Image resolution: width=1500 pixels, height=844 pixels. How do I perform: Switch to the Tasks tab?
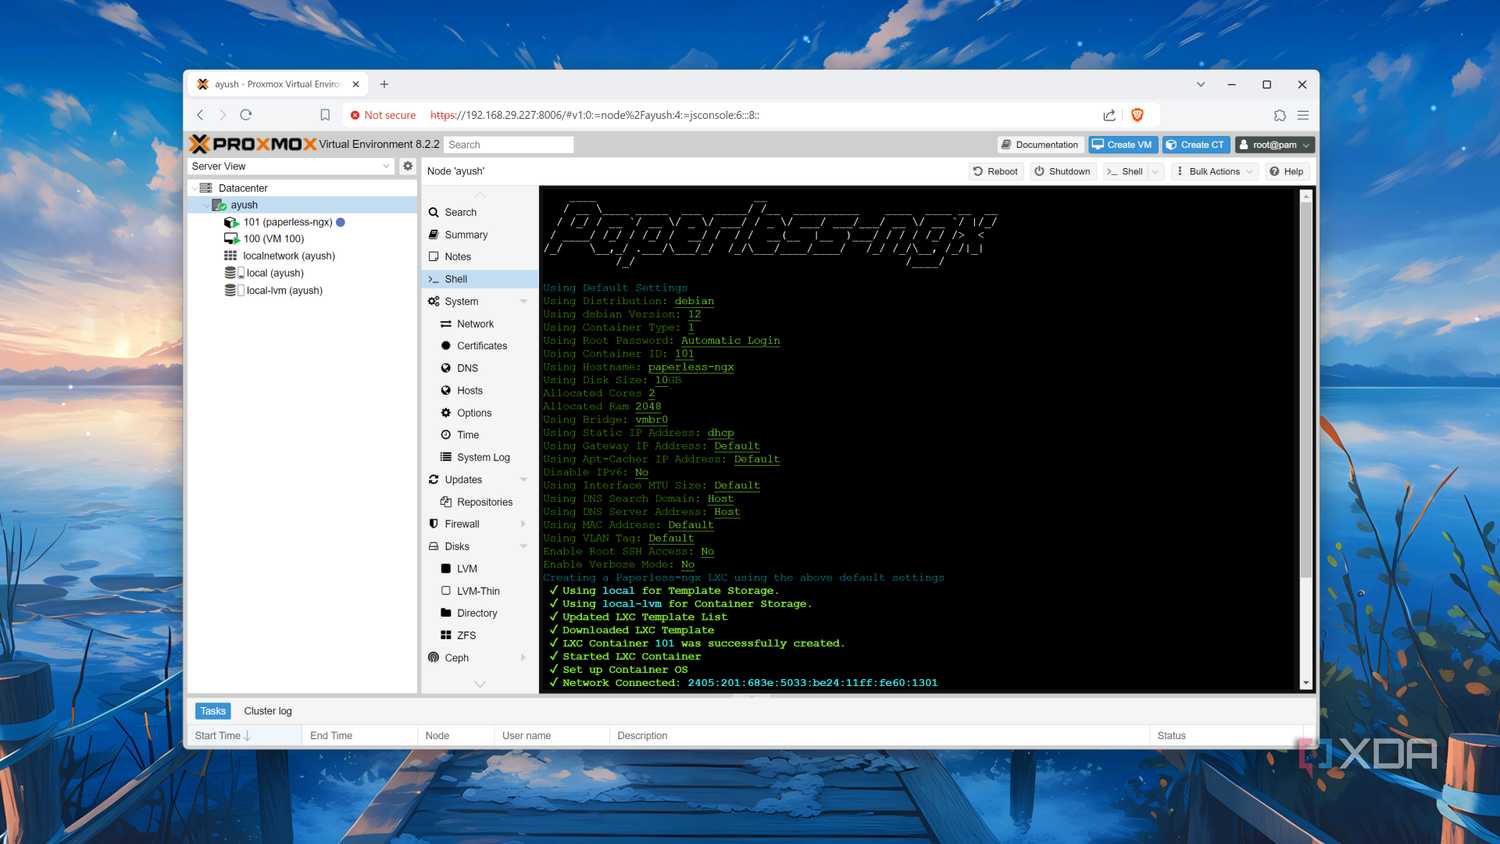pos(213,711)
